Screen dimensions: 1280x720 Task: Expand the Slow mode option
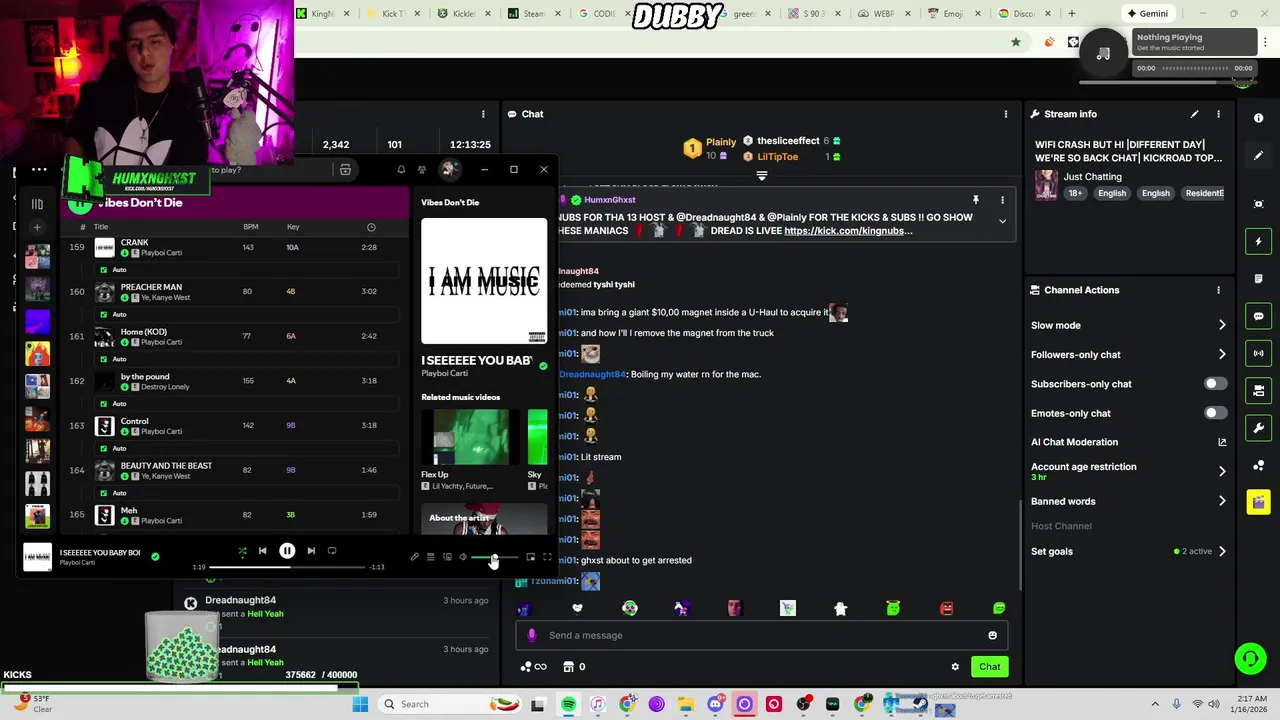(x=1222, y=325)
